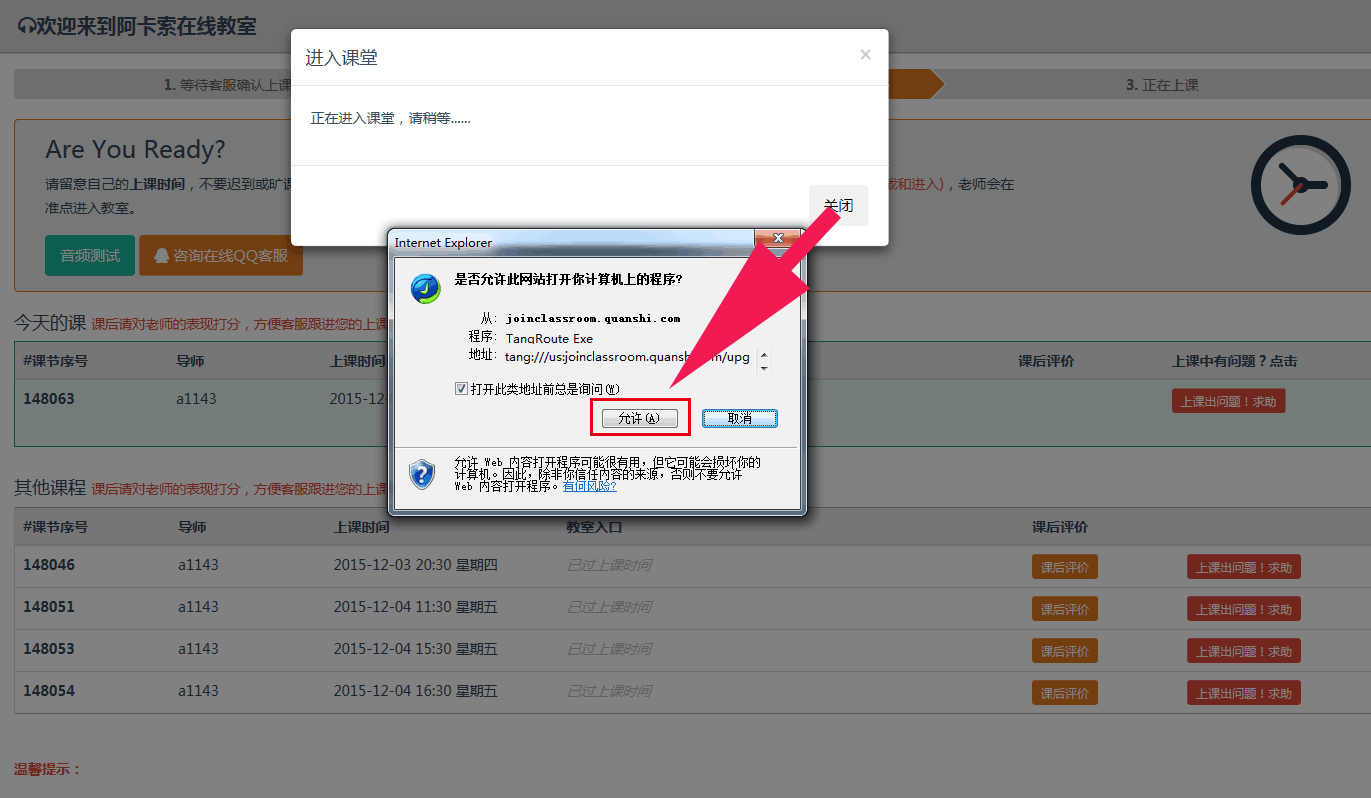Click 上课出问题!求助 for lesson 148051
Screen dimensions: 1371x798
[x=1243, y=609]
